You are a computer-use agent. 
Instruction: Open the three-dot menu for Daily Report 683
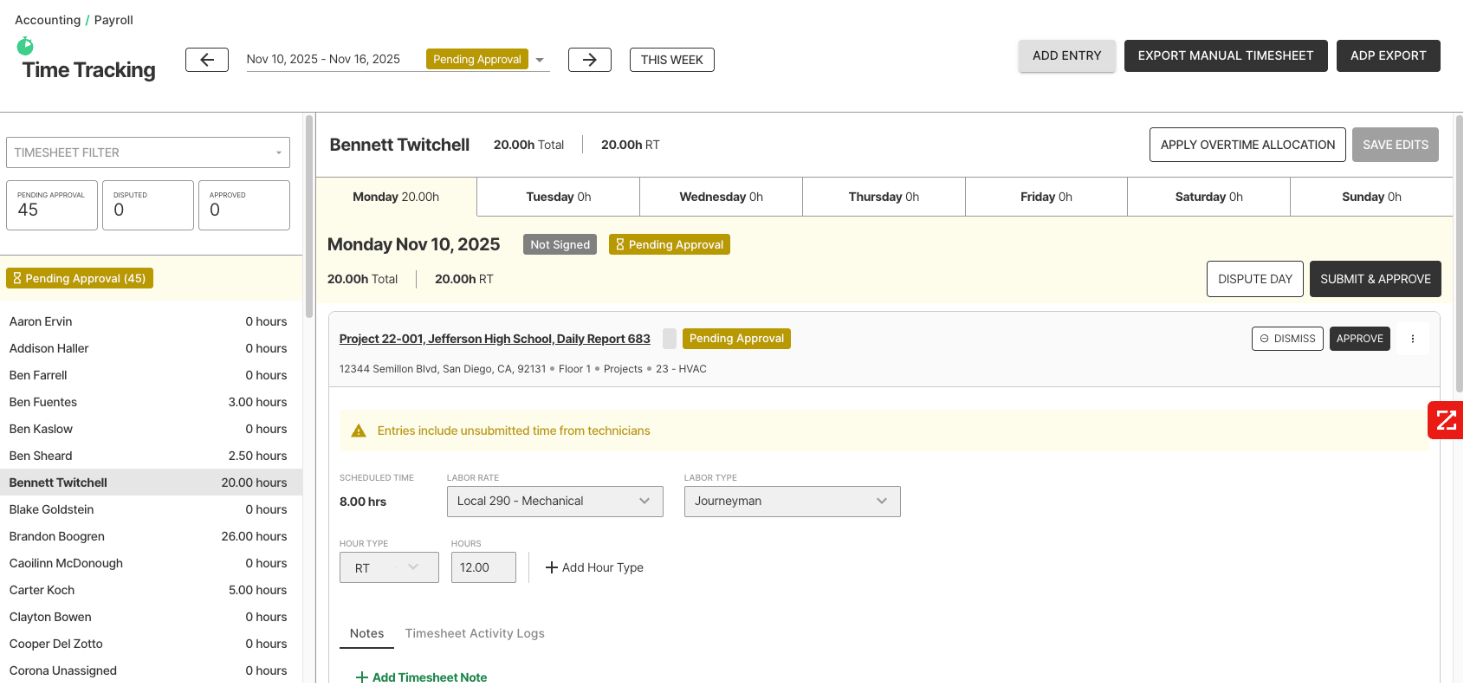coord(1412,339)
